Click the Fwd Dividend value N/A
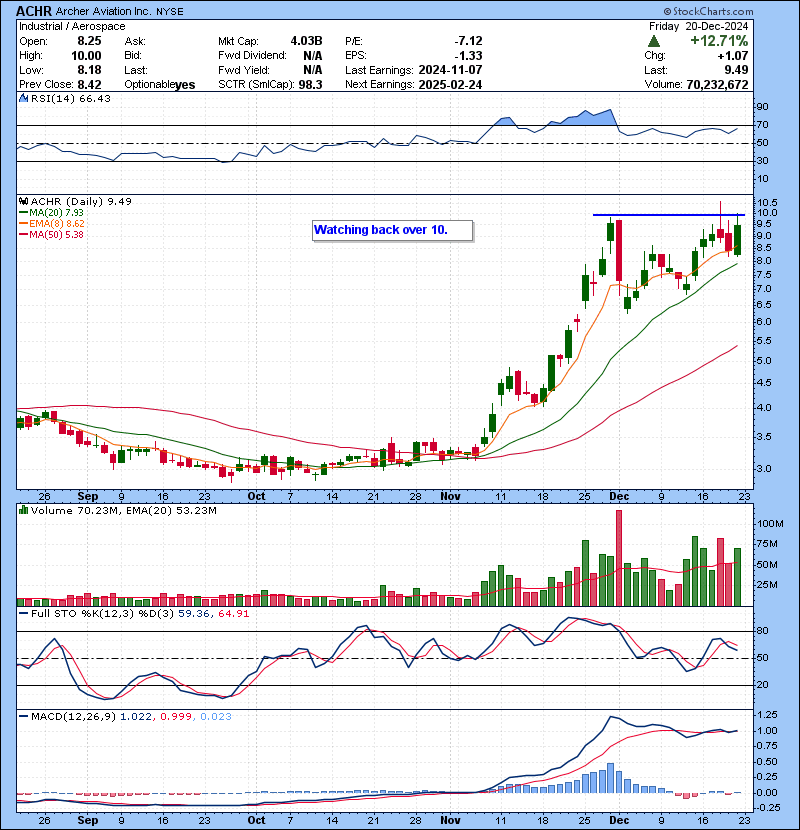 [x=312, y=56]
